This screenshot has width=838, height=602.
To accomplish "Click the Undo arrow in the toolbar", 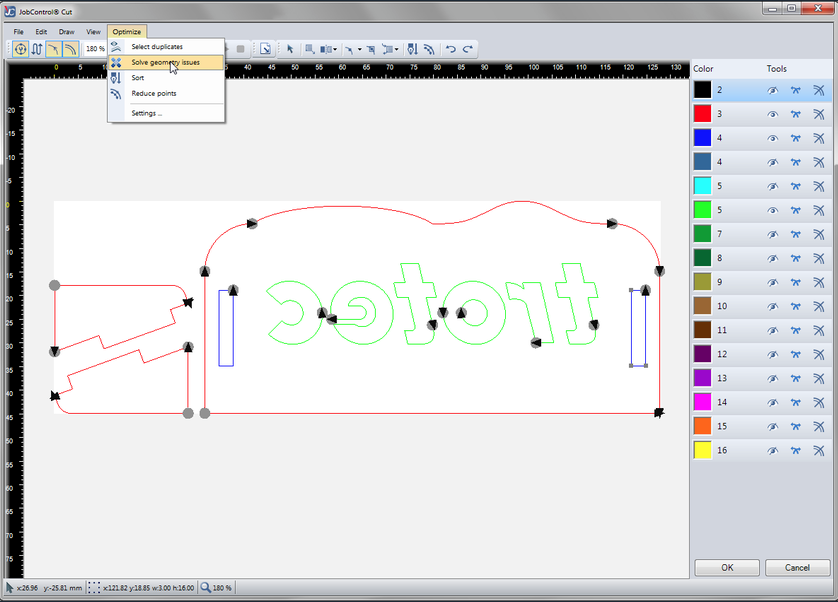I will 450,48.
